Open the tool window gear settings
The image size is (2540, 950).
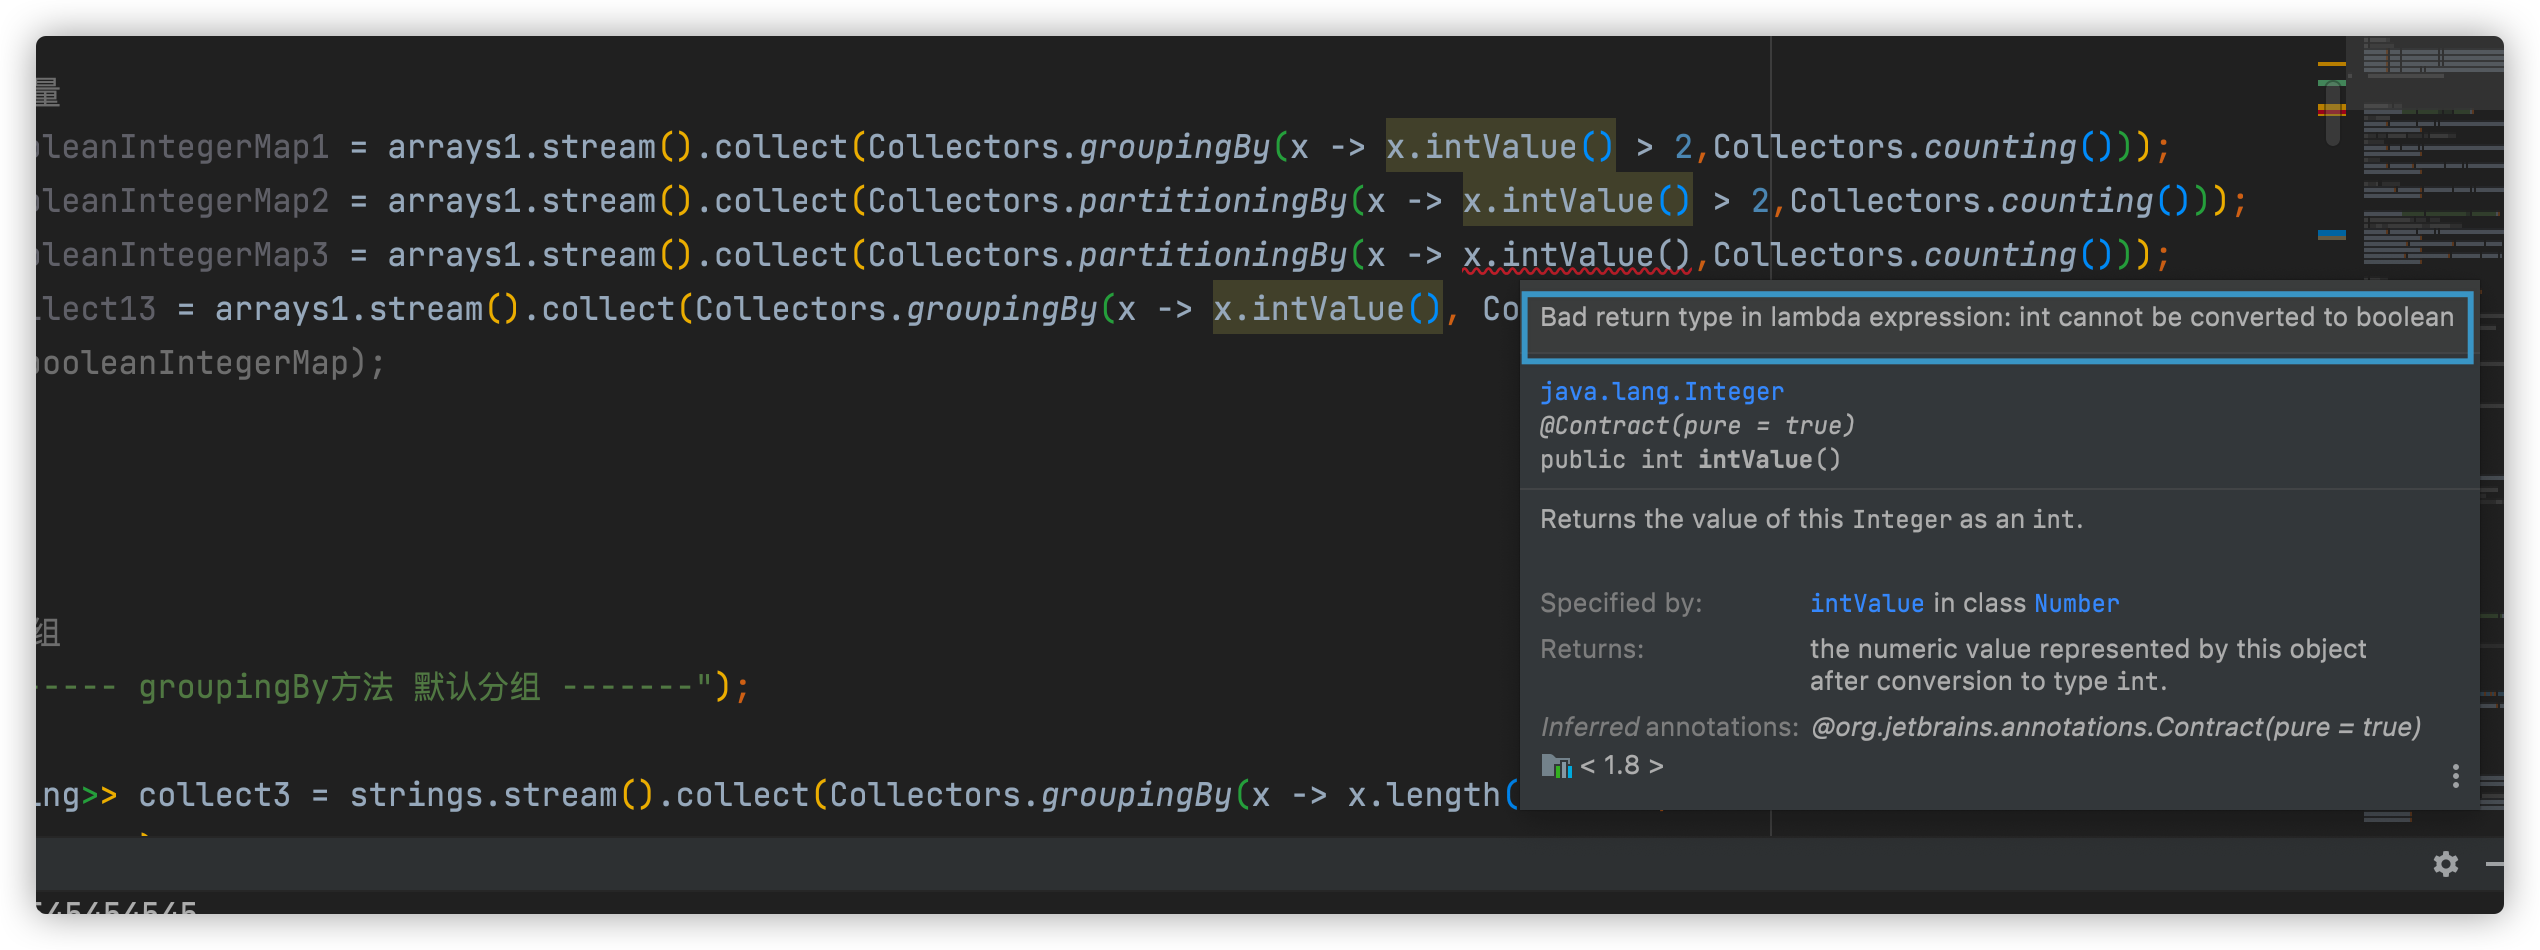[2445, 864]
